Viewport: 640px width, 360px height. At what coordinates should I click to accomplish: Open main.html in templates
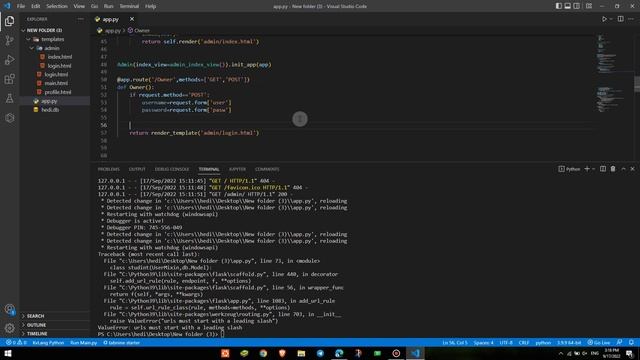pyautogui.click(x=56, y=83)
